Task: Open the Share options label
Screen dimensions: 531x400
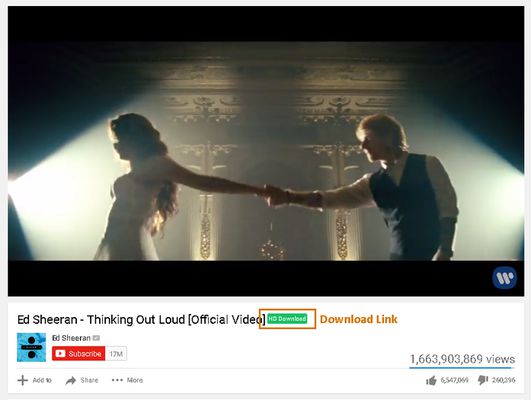Action: 89,380
